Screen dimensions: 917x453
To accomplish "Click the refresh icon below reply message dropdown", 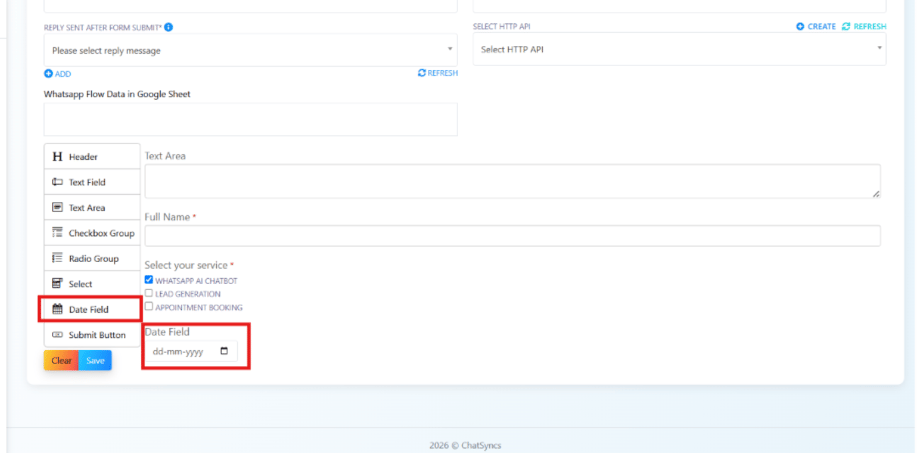I will (x=422, y=73).
